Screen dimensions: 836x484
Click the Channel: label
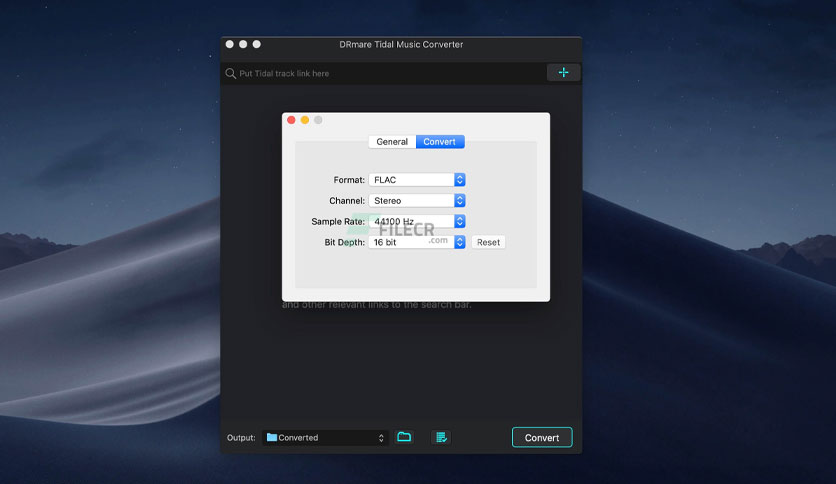347,200
